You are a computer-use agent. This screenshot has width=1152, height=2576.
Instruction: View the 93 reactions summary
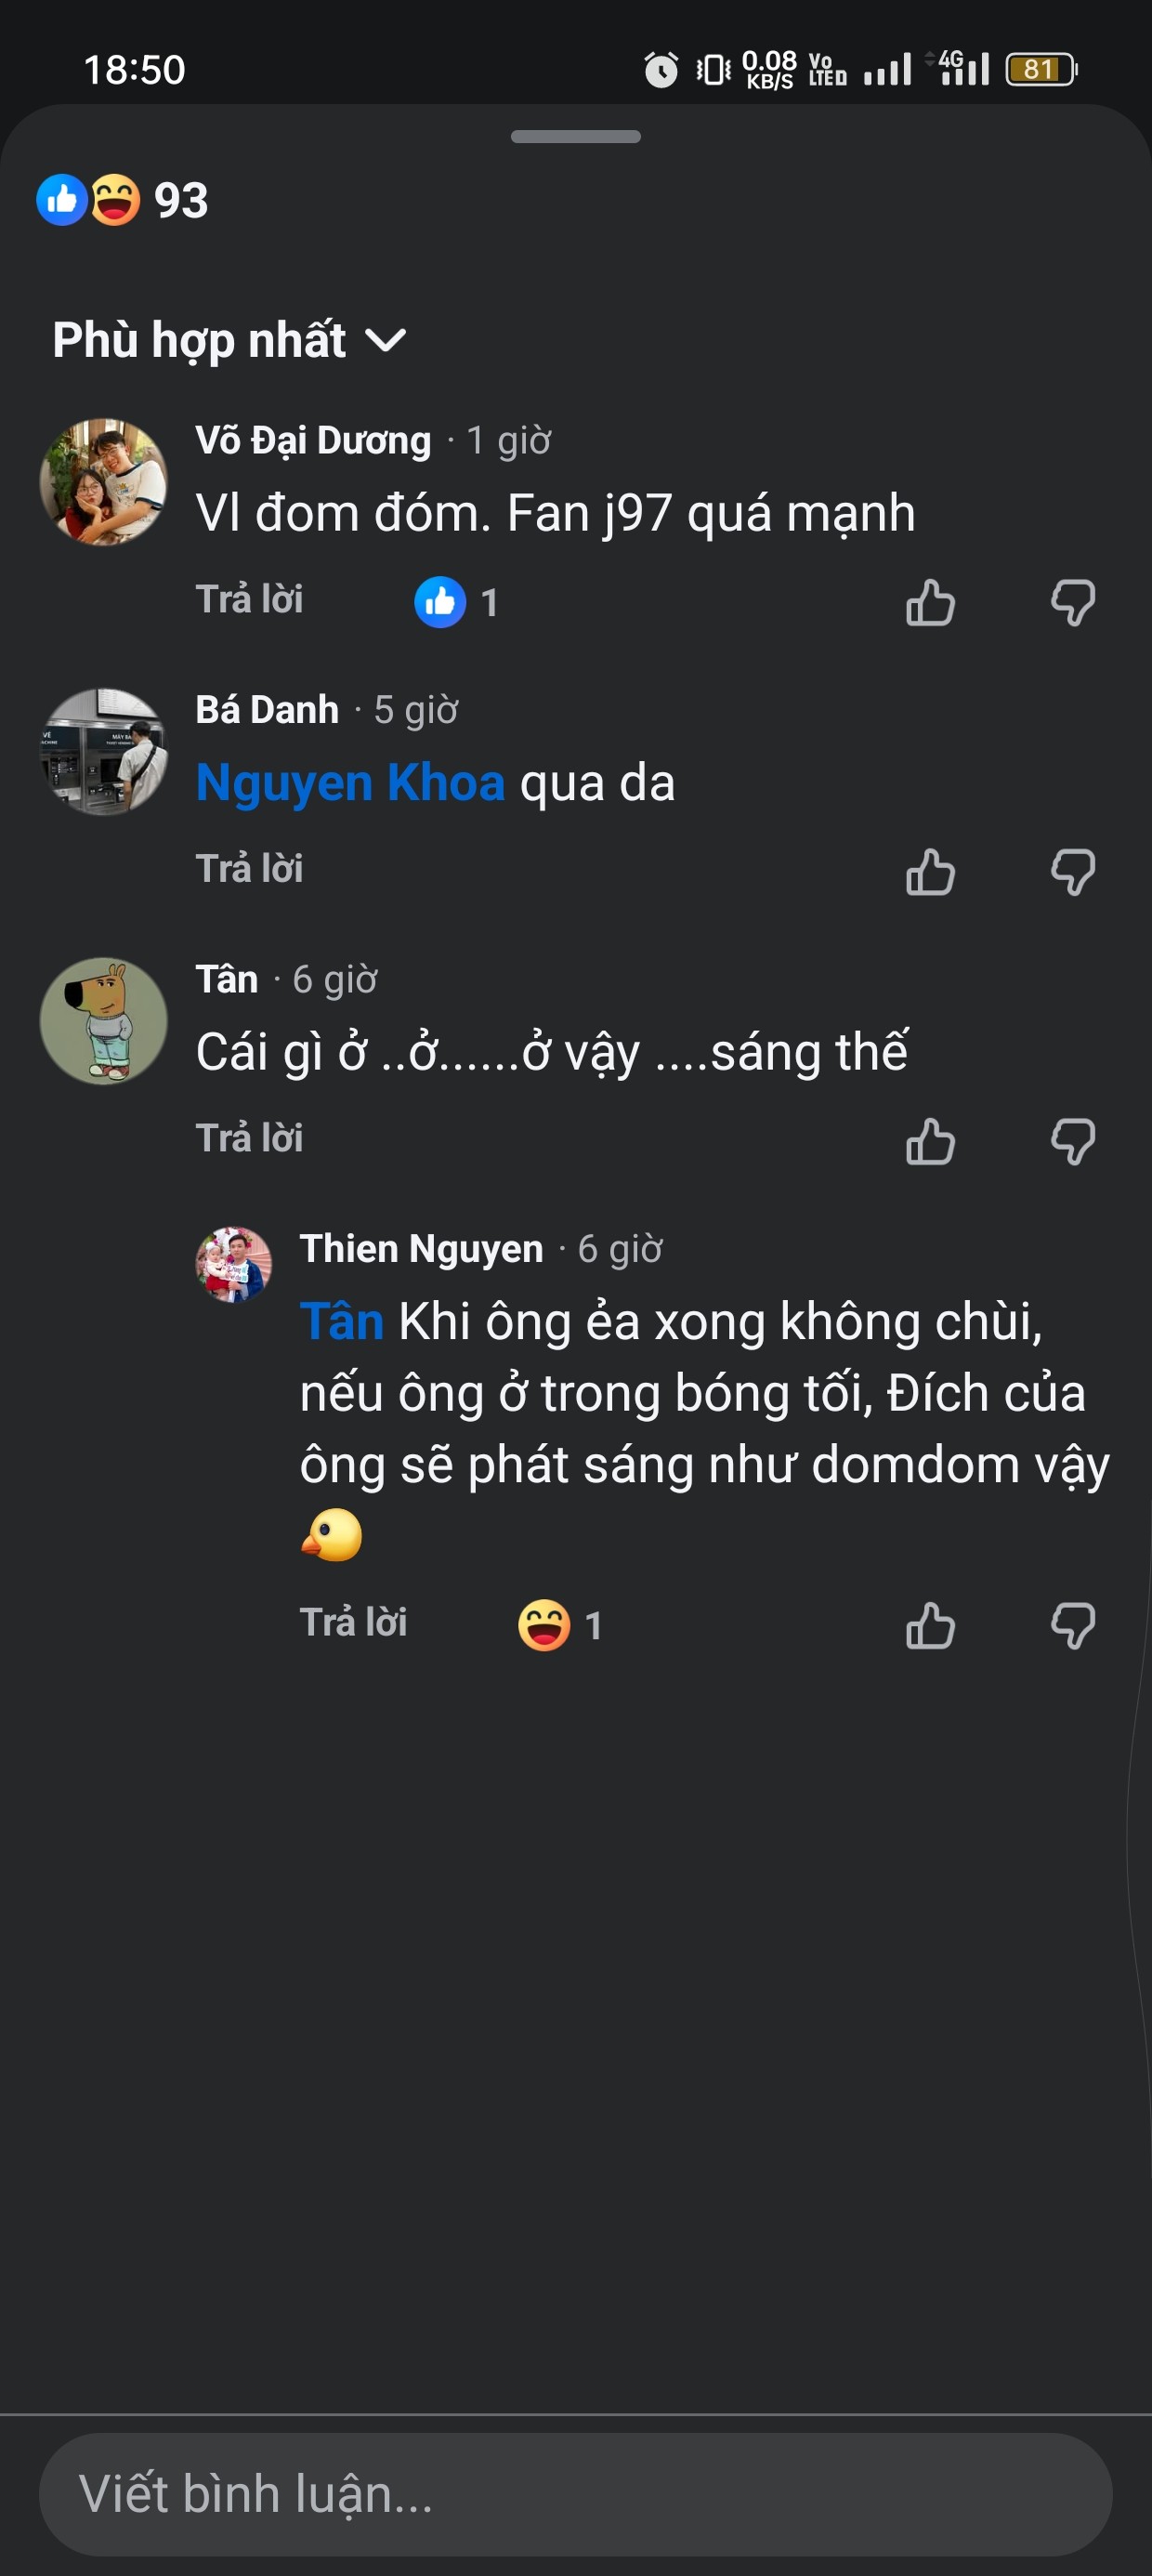pyautogui.click(x=122, y=200)
